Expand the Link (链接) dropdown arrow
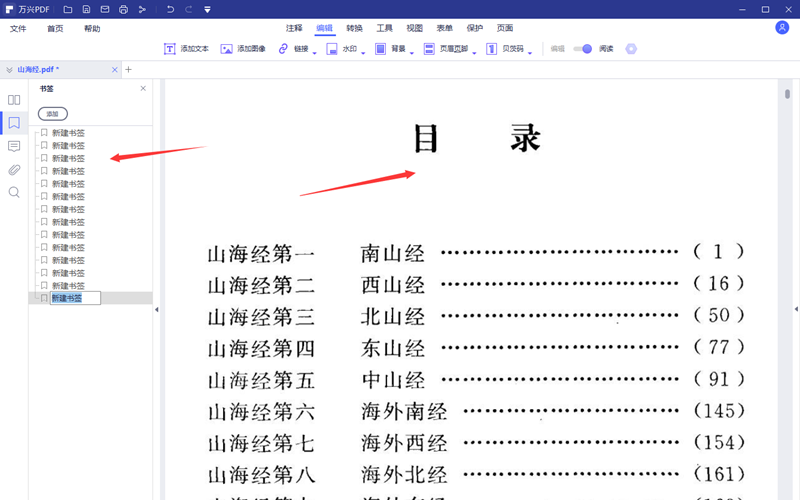Image resolution: width=800 pixels, height=500 pixels. pyautogui.click(x=315, y=51)
